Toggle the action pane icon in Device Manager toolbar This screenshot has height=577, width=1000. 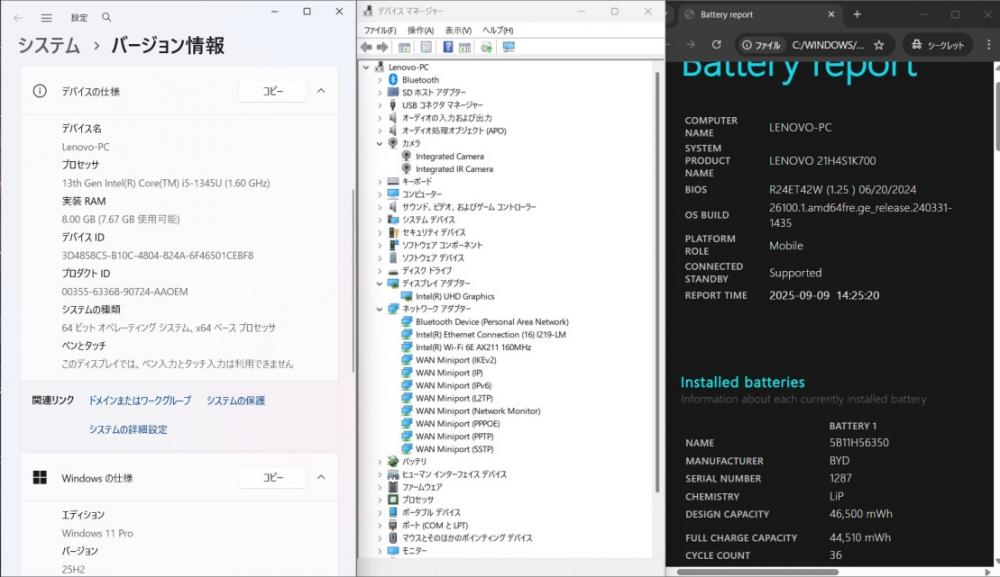[465, 47]
